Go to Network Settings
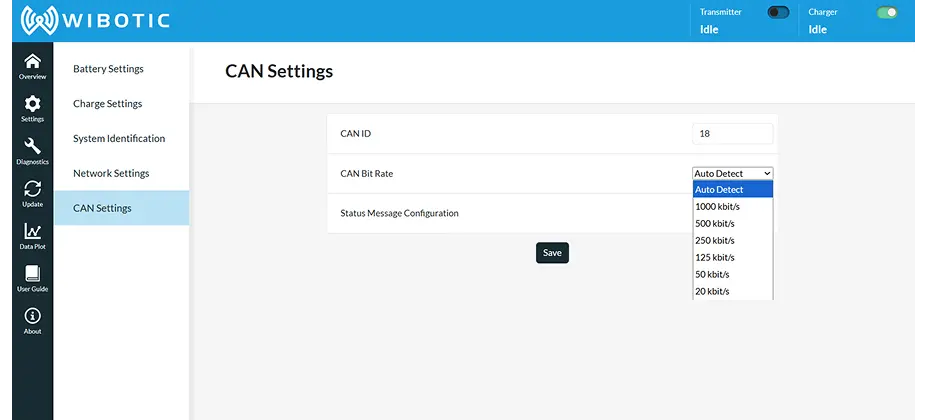This screenshot has height=420, width=928. (x=111, y=173)
